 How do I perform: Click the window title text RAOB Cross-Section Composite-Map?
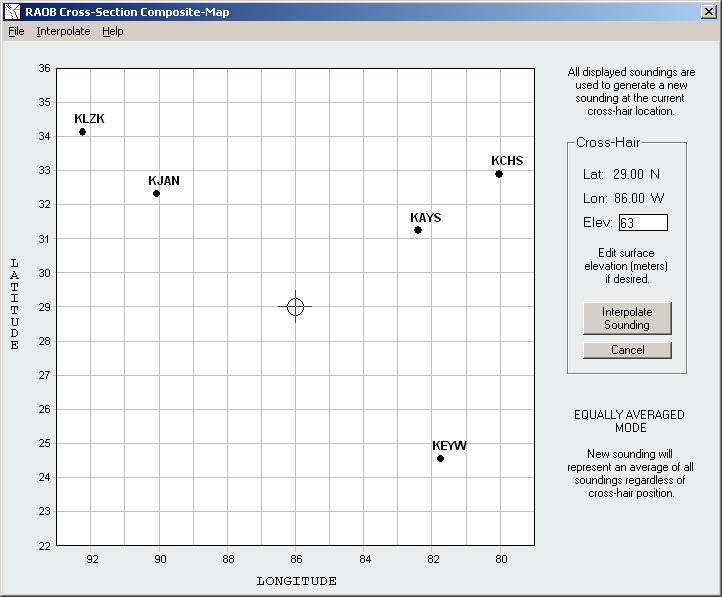point(127,12)
